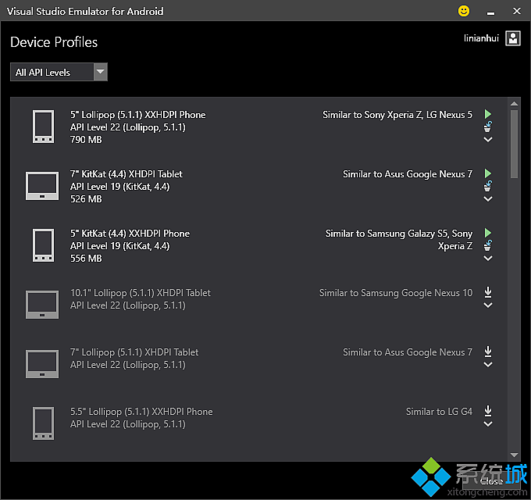Uninstall the 7" KitKat Tablet profile

(488, 186)
